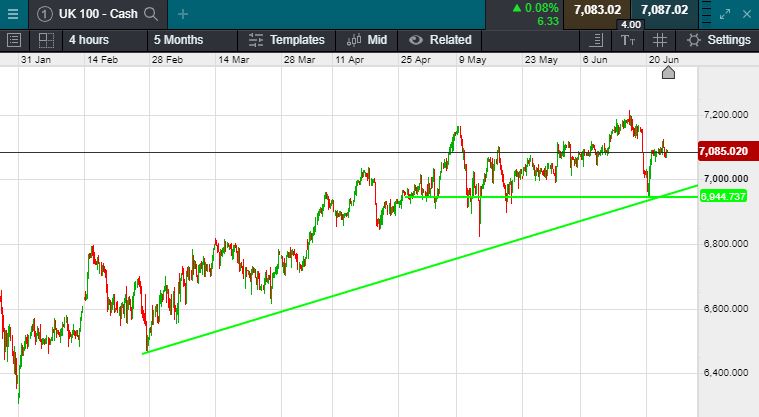Open chart Settings
Screen dimensions: 759x417
[x=718, y=40]
